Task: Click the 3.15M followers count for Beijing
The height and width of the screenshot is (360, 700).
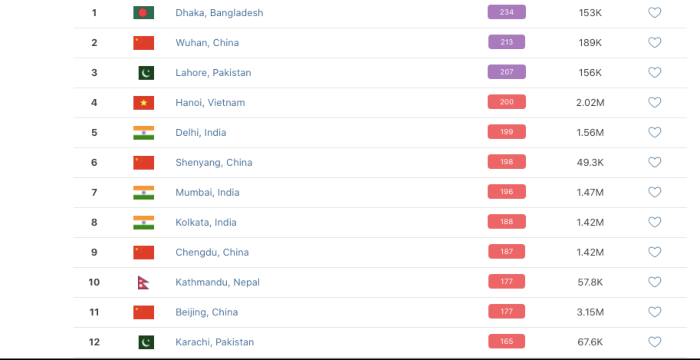Action: 590,312
